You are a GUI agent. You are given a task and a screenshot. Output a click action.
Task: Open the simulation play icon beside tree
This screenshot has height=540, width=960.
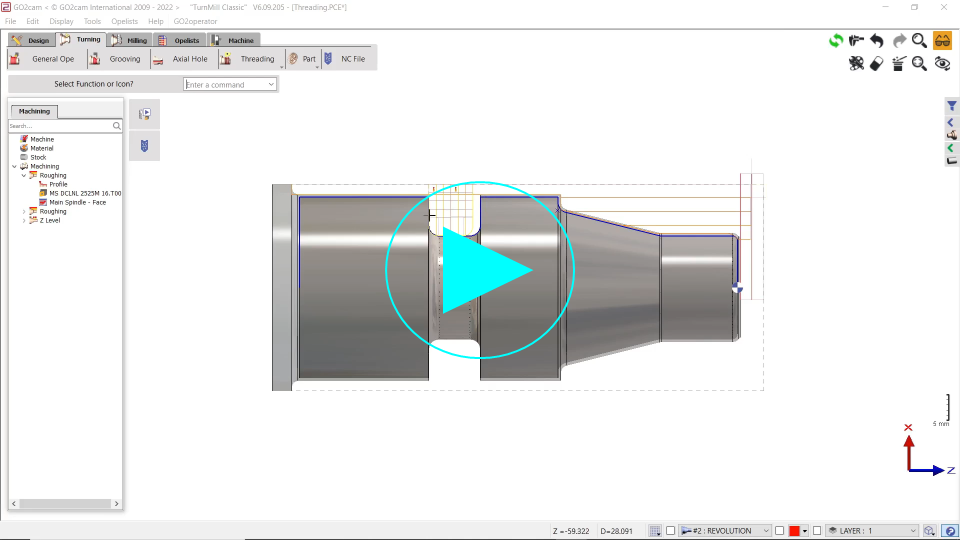[x=144, y=114]
